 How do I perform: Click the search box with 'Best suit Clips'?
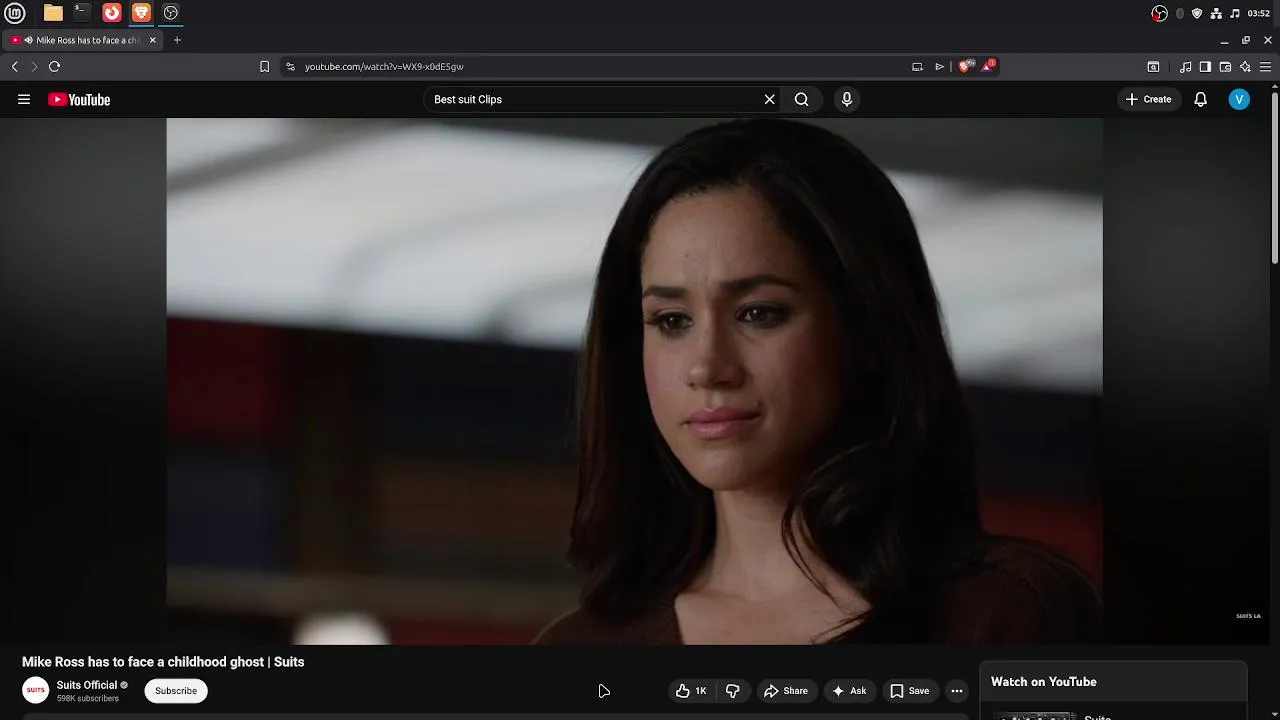(x=594, y=99)
